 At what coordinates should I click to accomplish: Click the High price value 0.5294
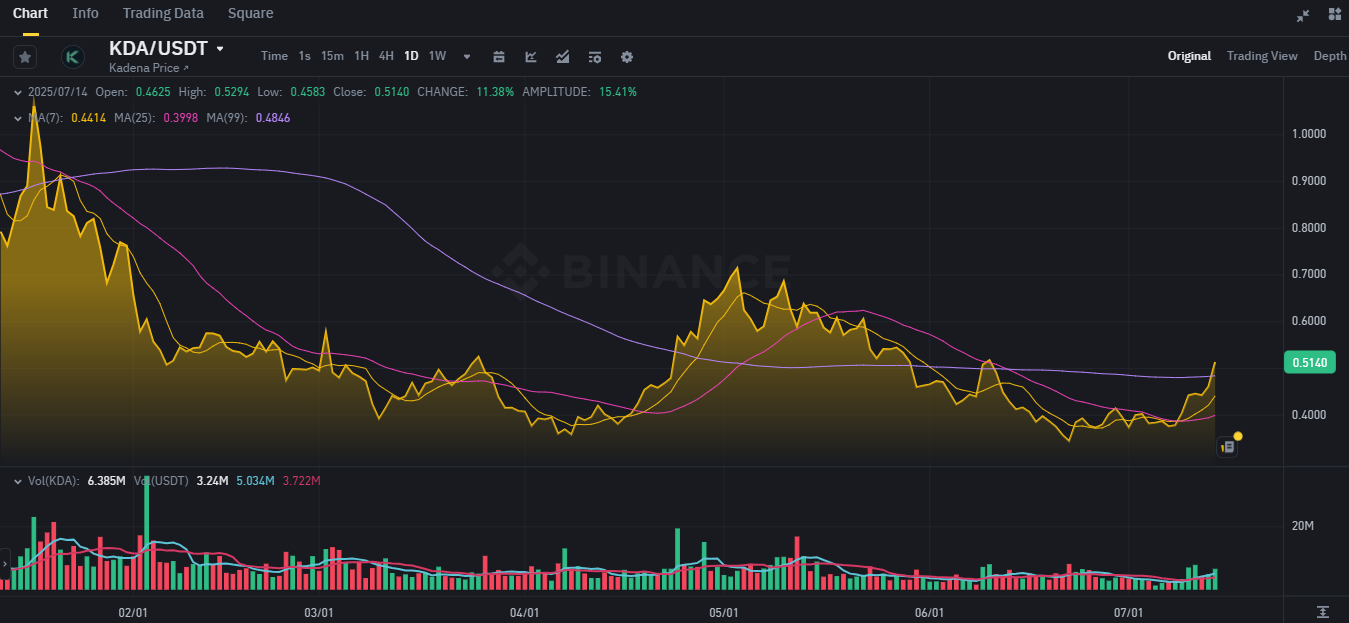pyautogui.click(x=230, y=92)
